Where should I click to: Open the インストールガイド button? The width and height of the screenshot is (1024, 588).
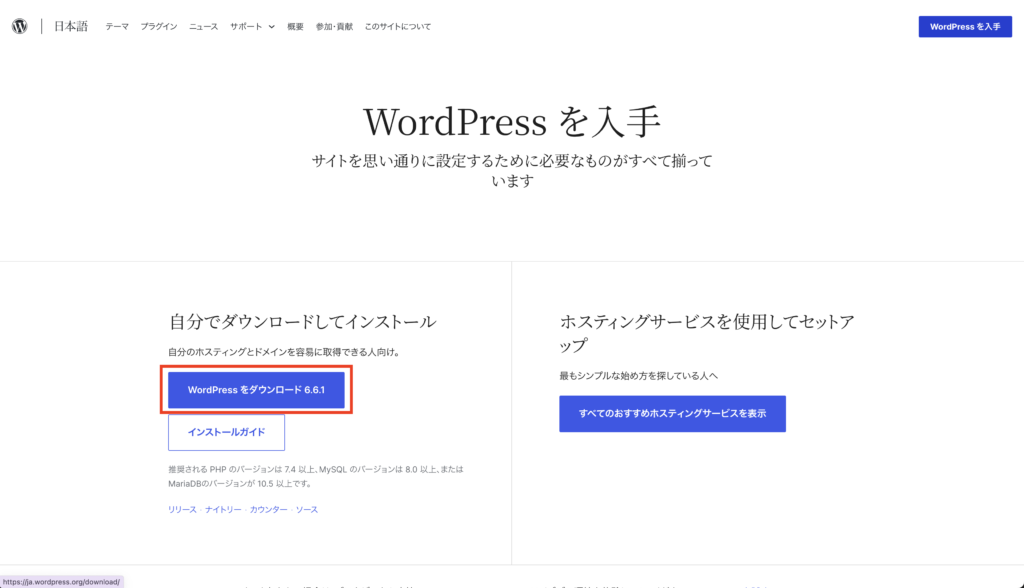(226, 433)
